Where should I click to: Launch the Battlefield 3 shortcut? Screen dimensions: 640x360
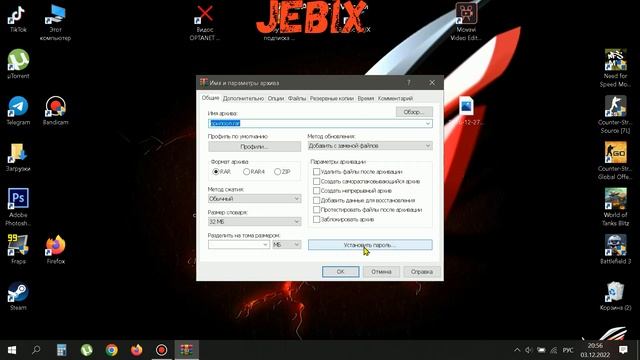pos(615,249)
